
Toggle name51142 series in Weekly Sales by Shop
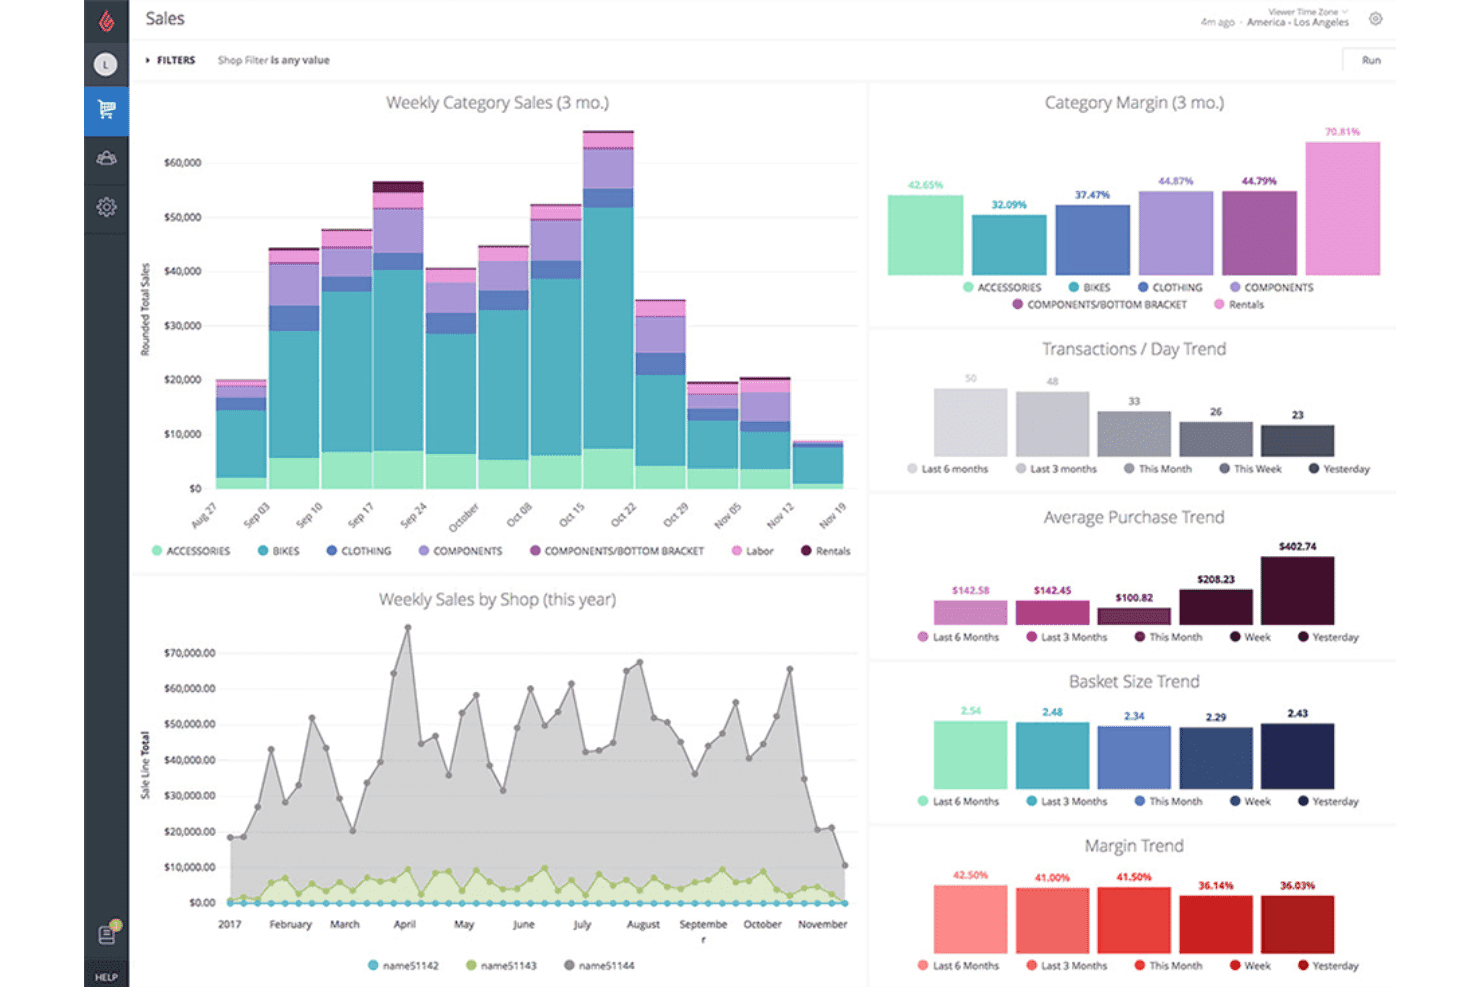pyautogui.click(x=404, y=966)
